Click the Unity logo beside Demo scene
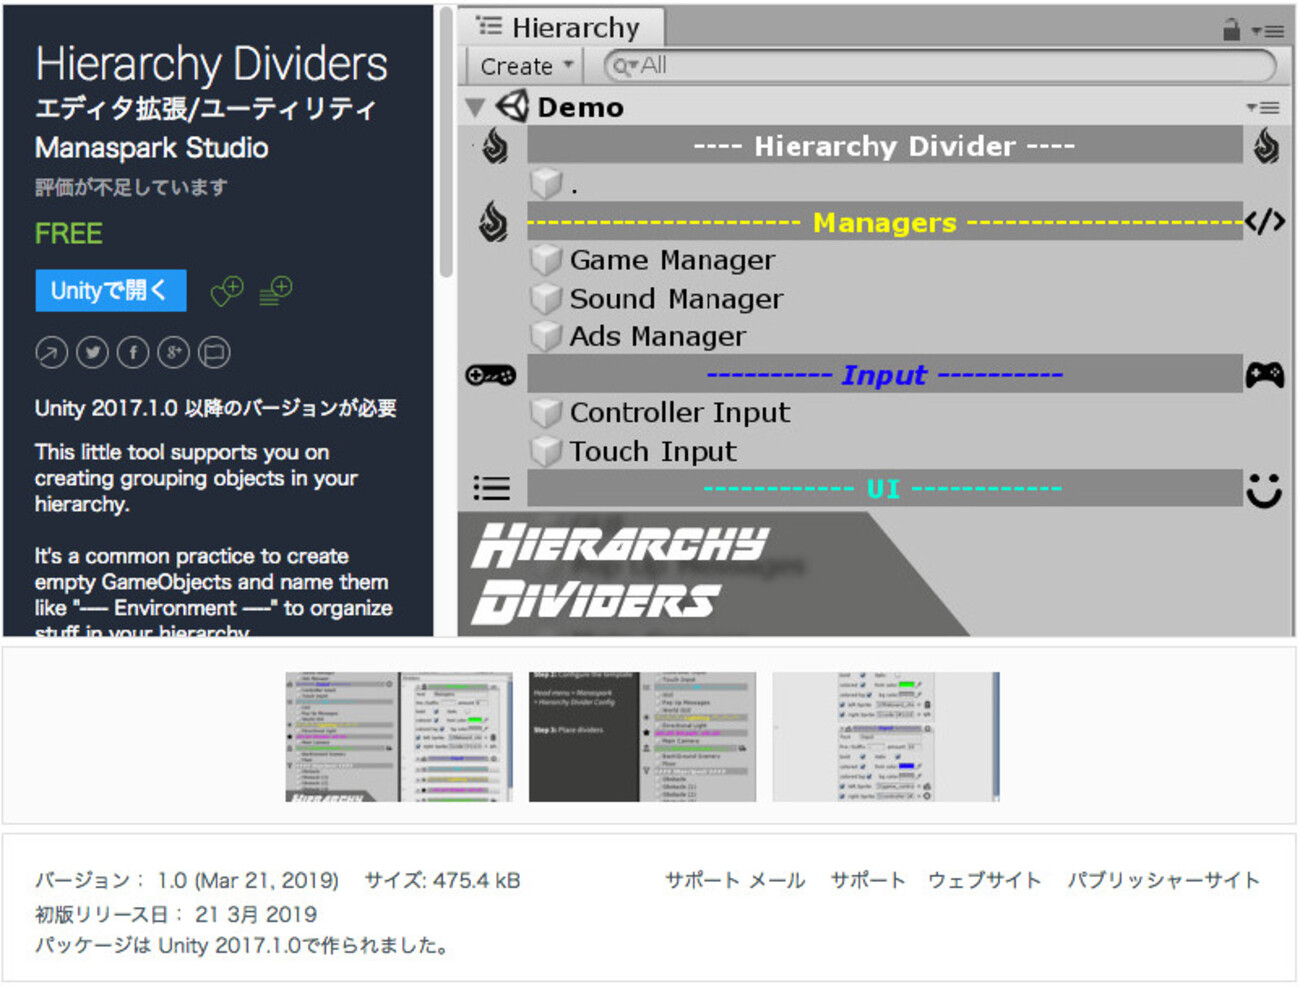The width and height of the screenshot is (1300, 987). click(x=512, y=106)
